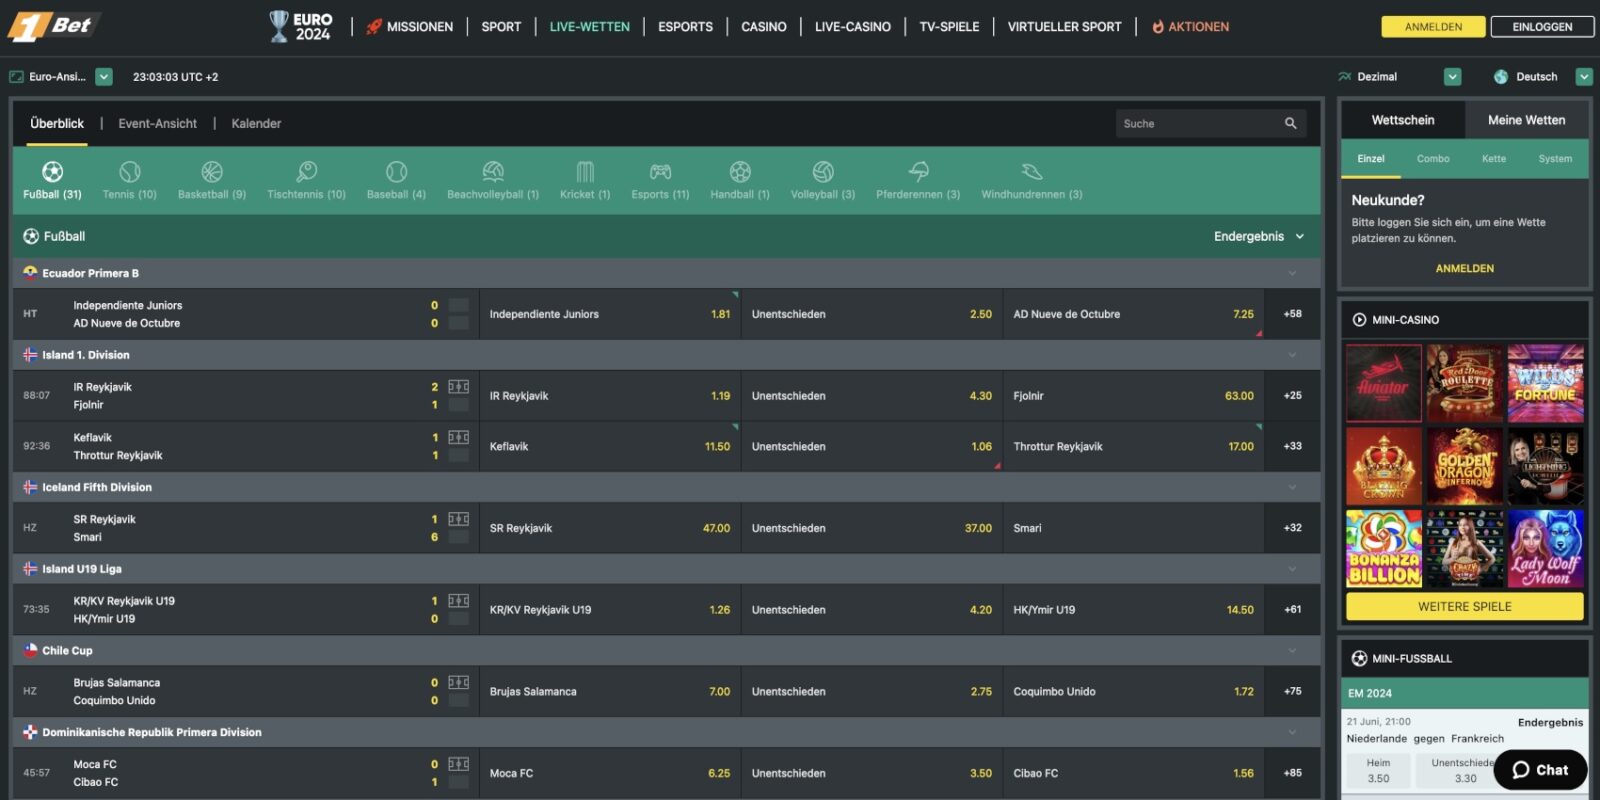Screen dimensions: 1600x800
Task: Open the Bonanza Billion game thumbnail
Action: pos(1384,548)
